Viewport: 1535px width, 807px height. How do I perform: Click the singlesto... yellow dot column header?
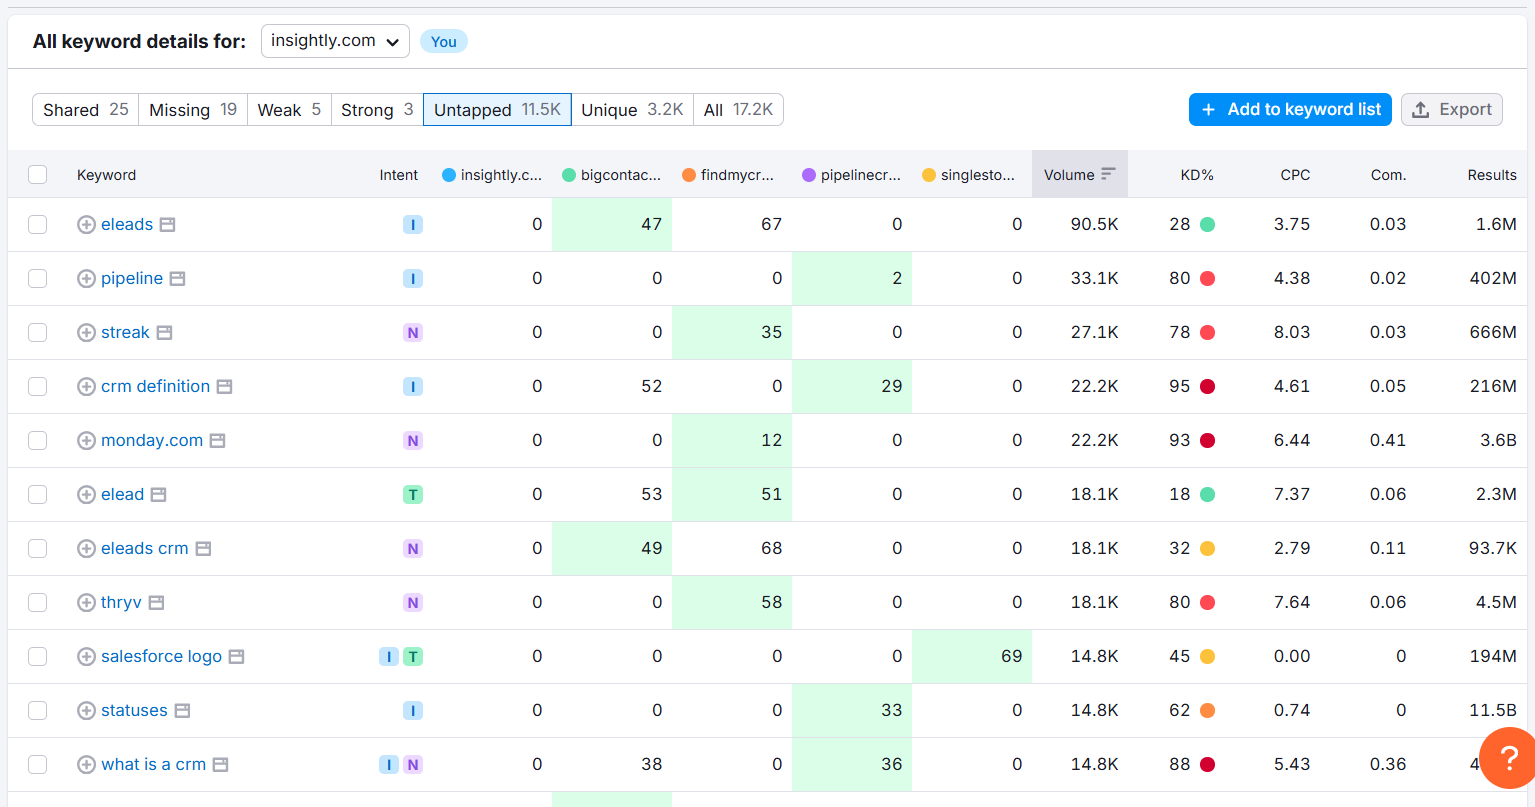968,175
